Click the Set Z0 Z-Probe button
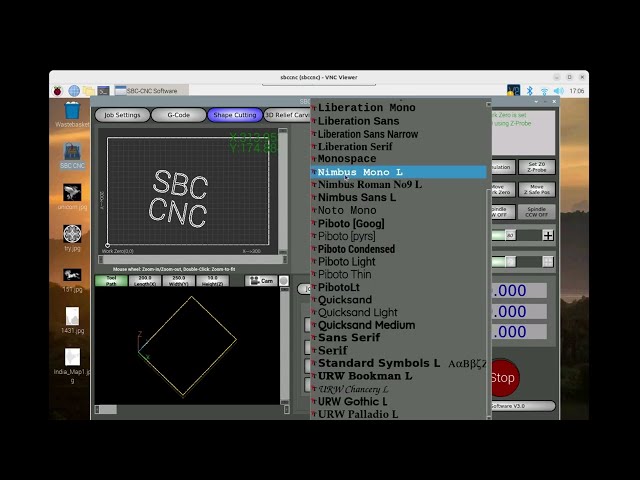Image resolution: width=640 pixels, height=480 pixels. click(x=537, y=167)
